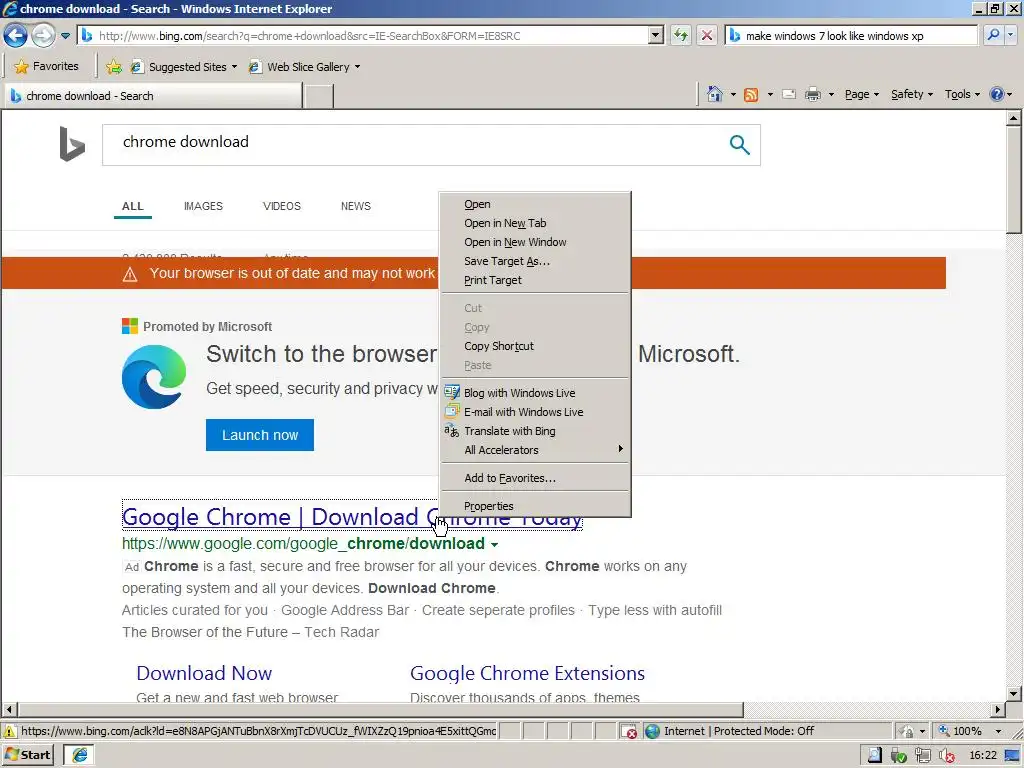
Task: Click the Home page icon
Action: 714,94
